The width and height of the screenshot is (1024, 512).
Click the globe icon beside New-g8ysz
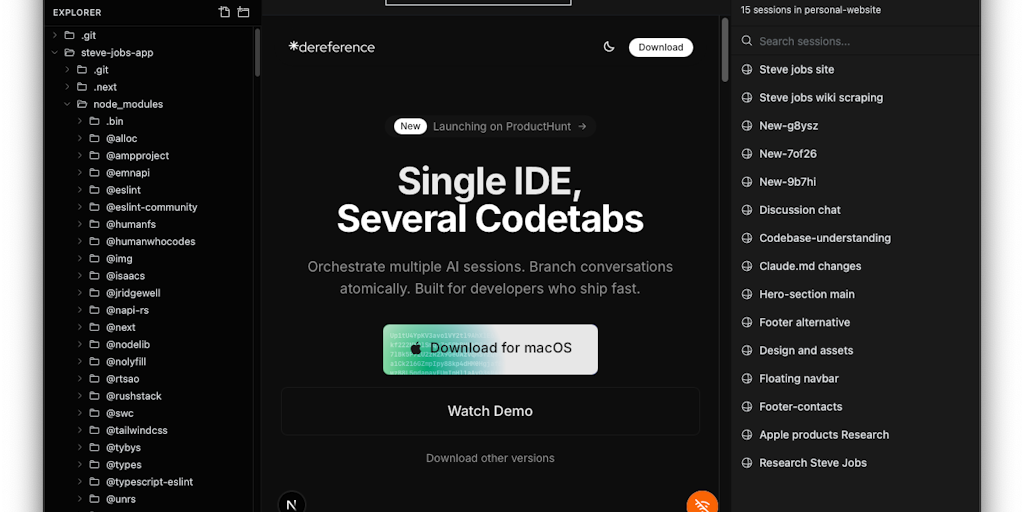(747, 125)
